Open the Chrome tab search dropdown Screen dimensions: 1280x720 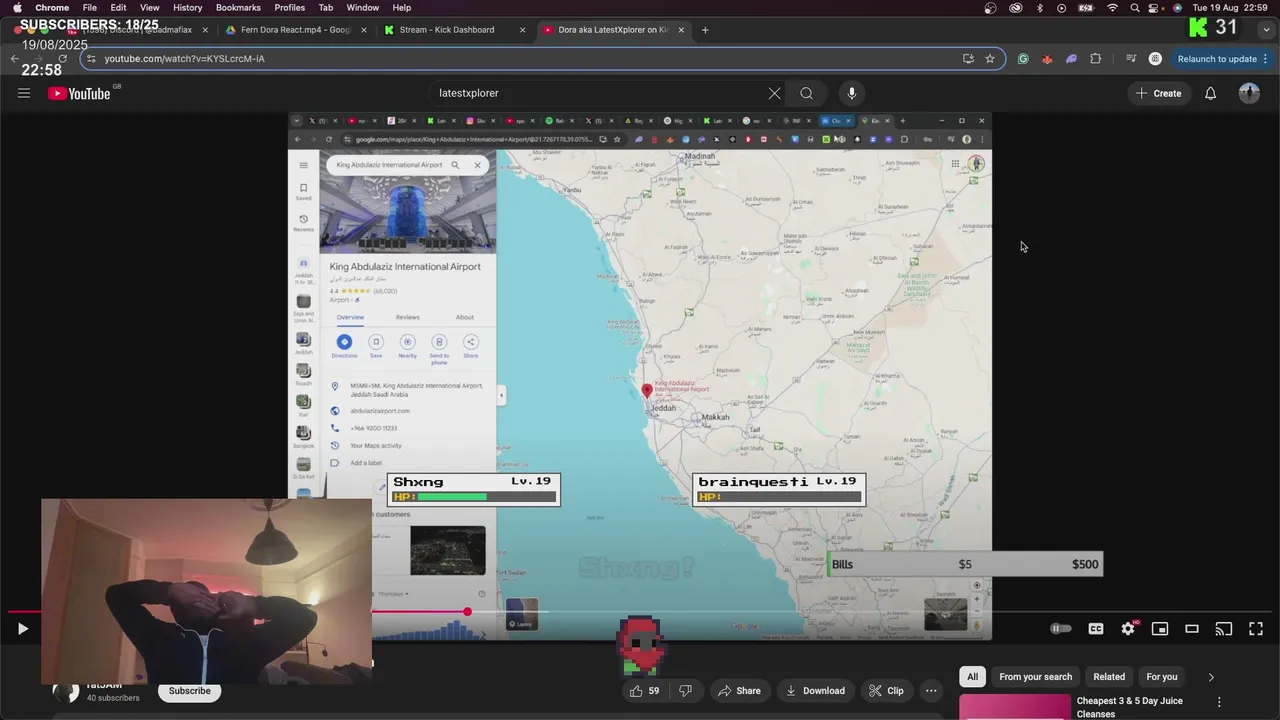tap(1266, 30)
